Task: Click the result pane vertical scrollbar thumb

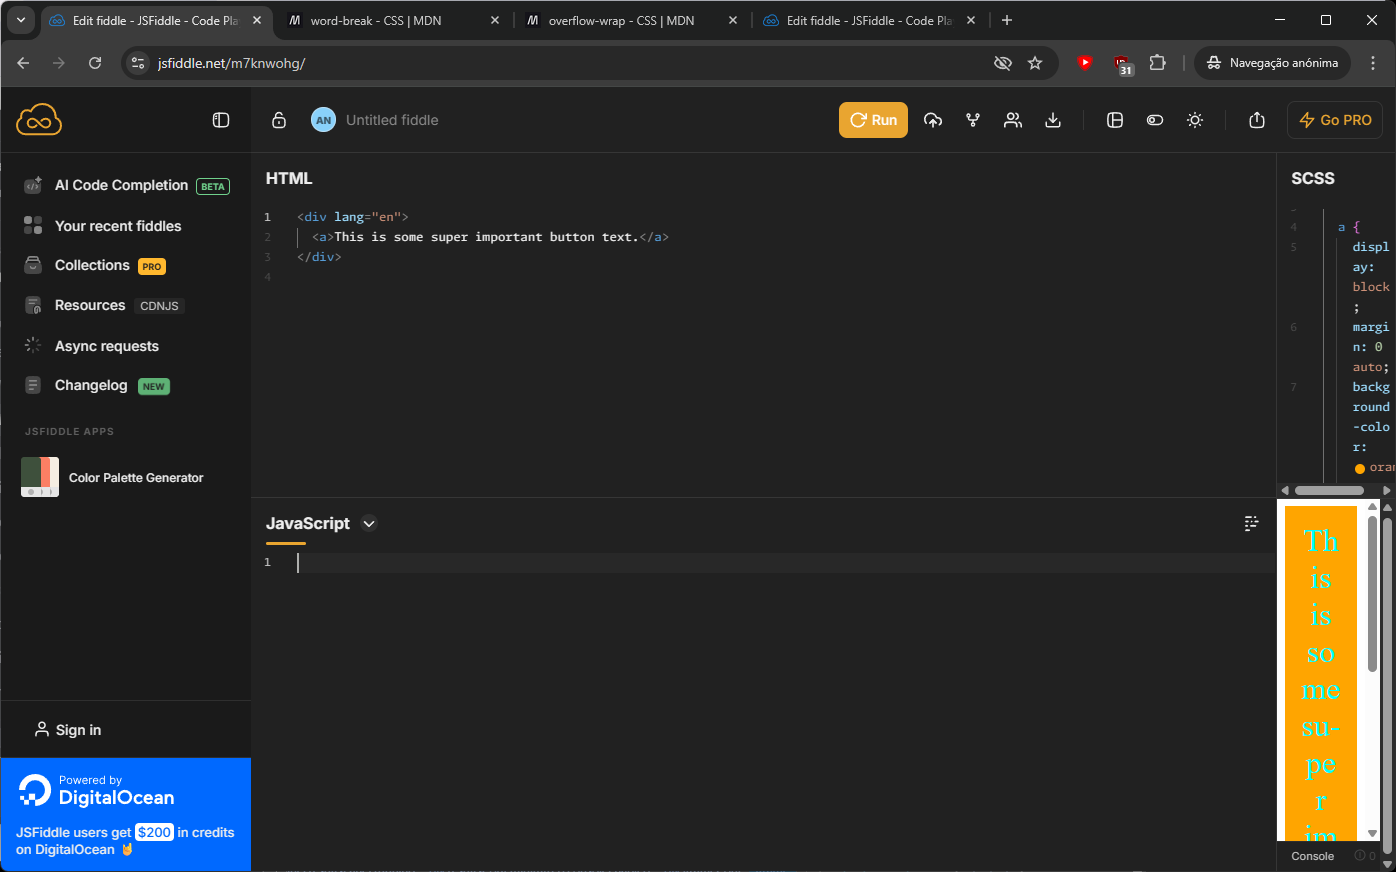Action: (x=1372, y=594)
